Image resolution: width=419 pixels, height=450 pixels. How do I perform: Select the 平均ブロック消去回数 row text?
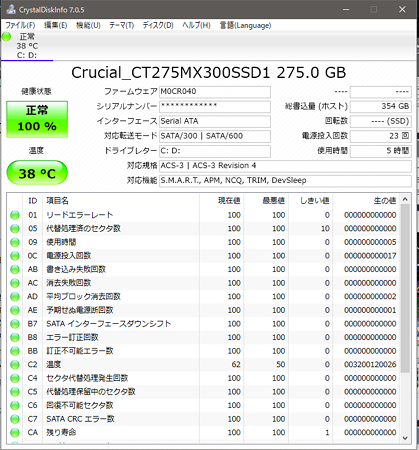pyautogui.click(x=83, y=297)
